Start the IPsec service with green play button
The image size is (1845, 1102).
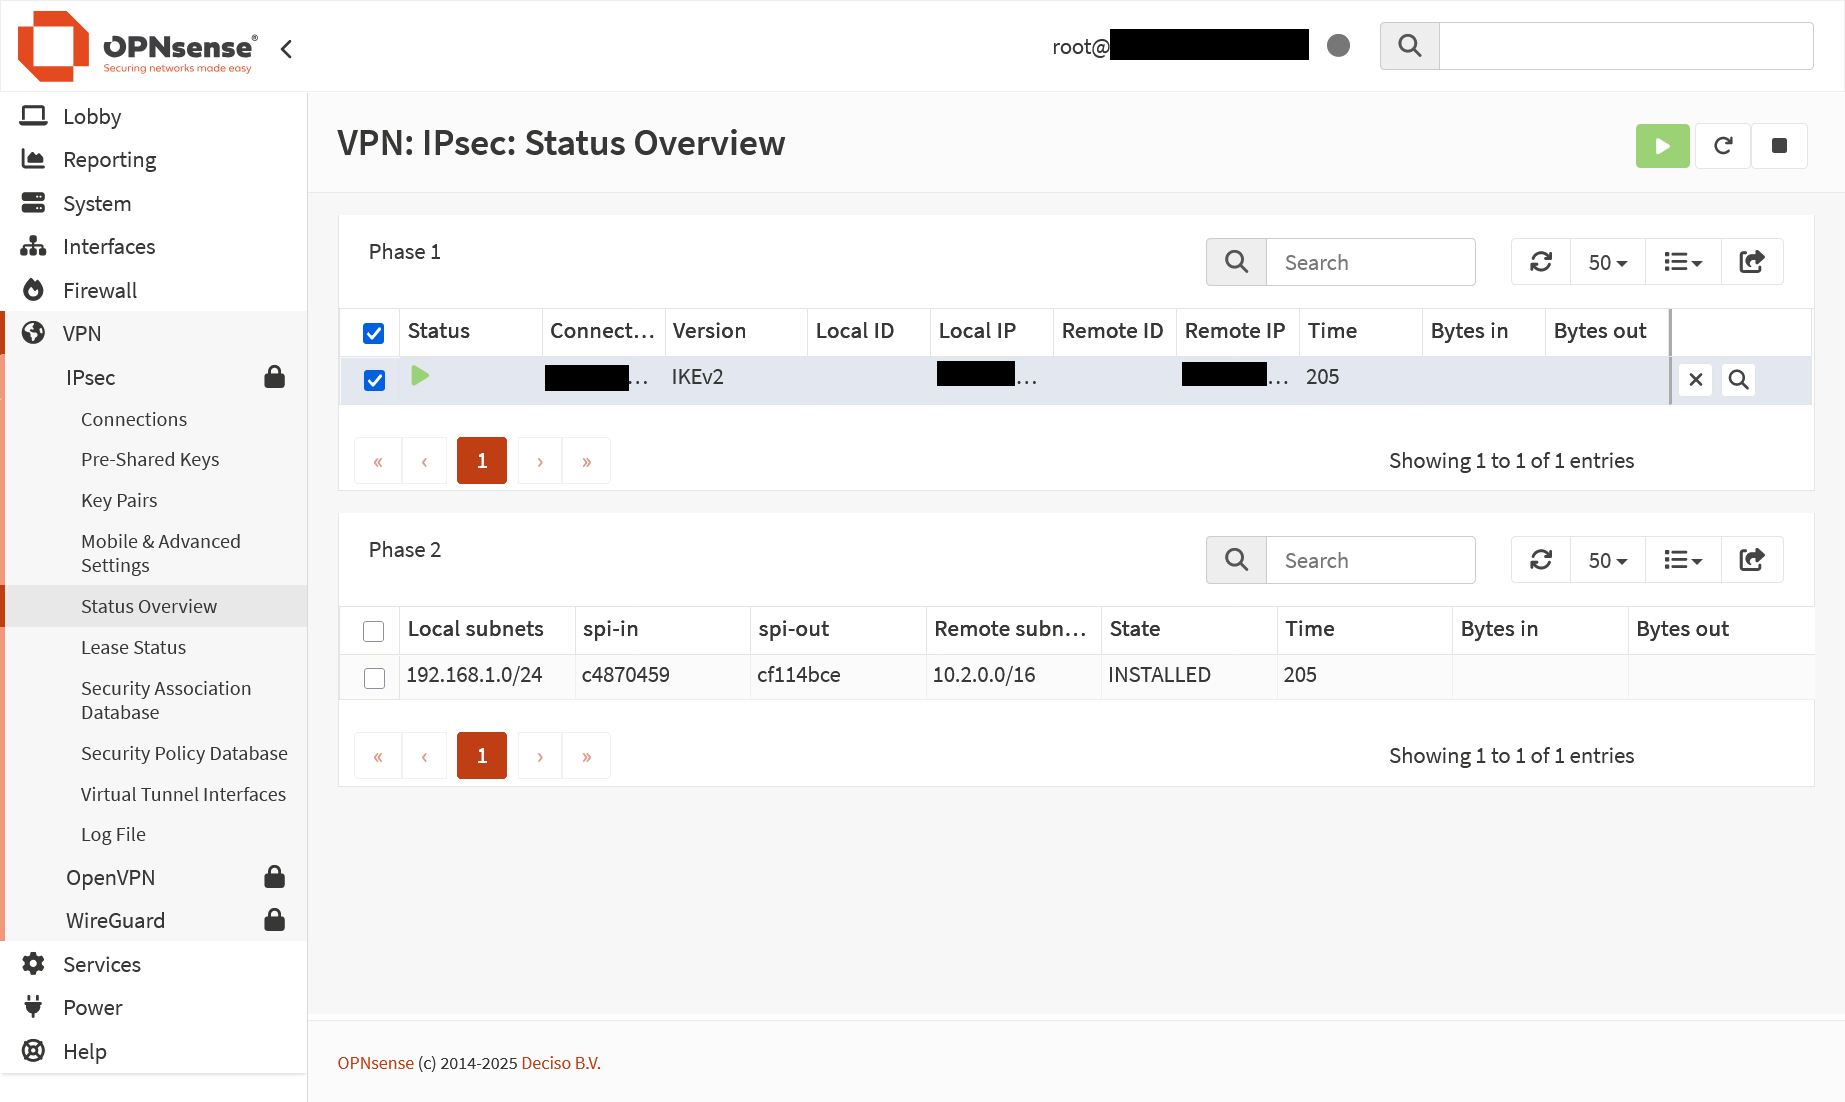point(1662,146)
